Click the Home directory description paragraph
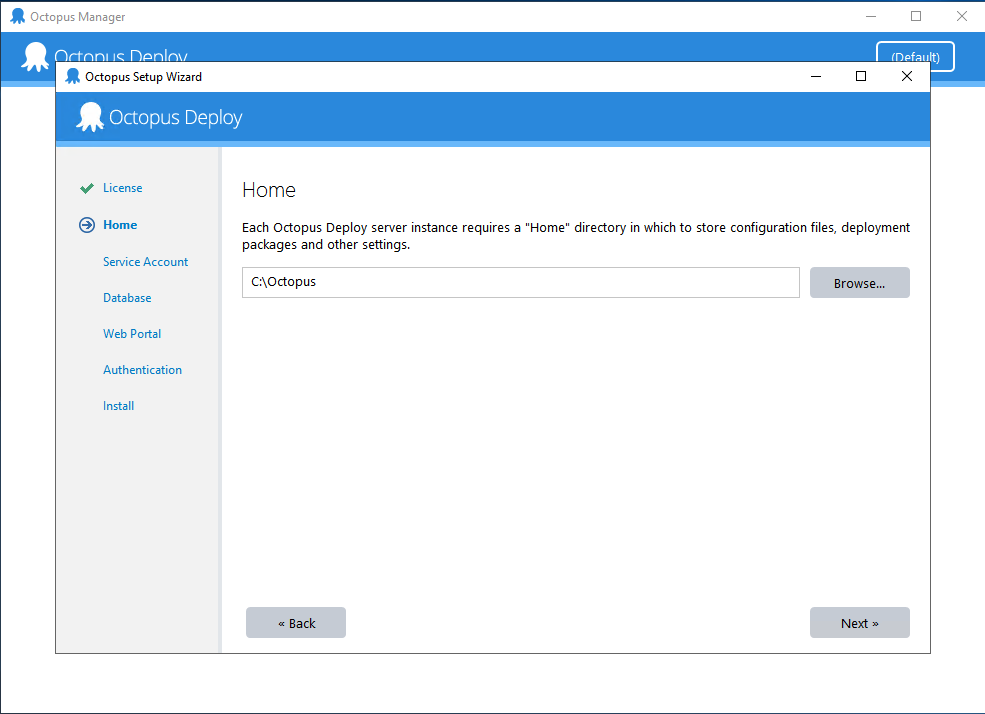985x714 pixels. [x=576, y=236]
